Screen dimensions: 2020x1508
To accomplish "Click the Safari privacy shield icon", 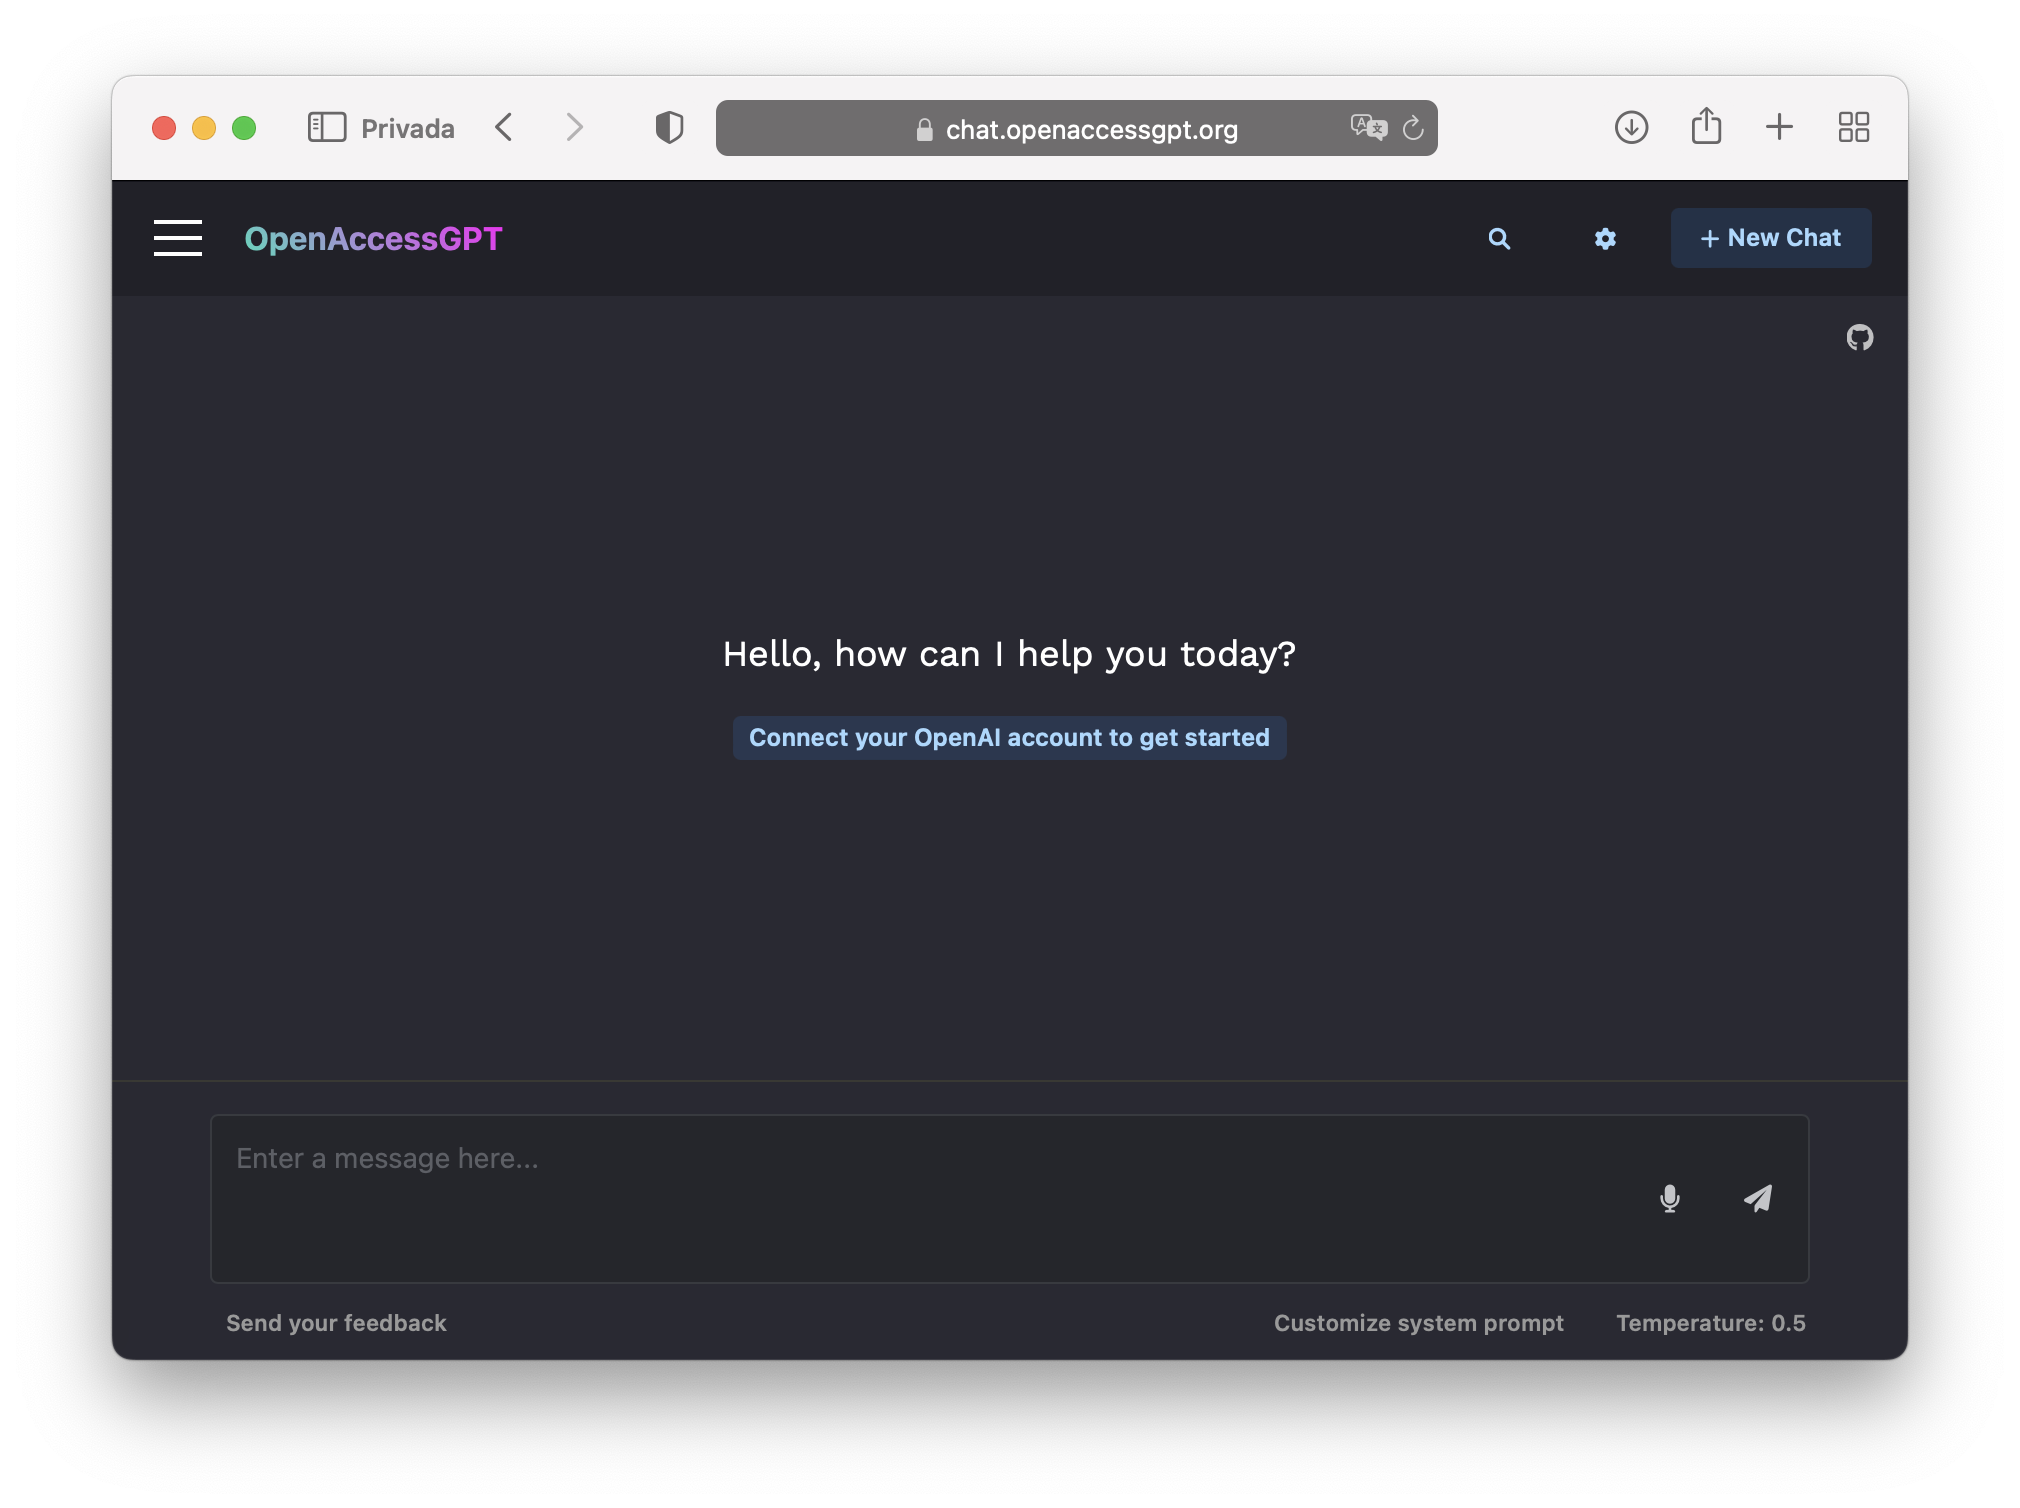I will point(669,128).
